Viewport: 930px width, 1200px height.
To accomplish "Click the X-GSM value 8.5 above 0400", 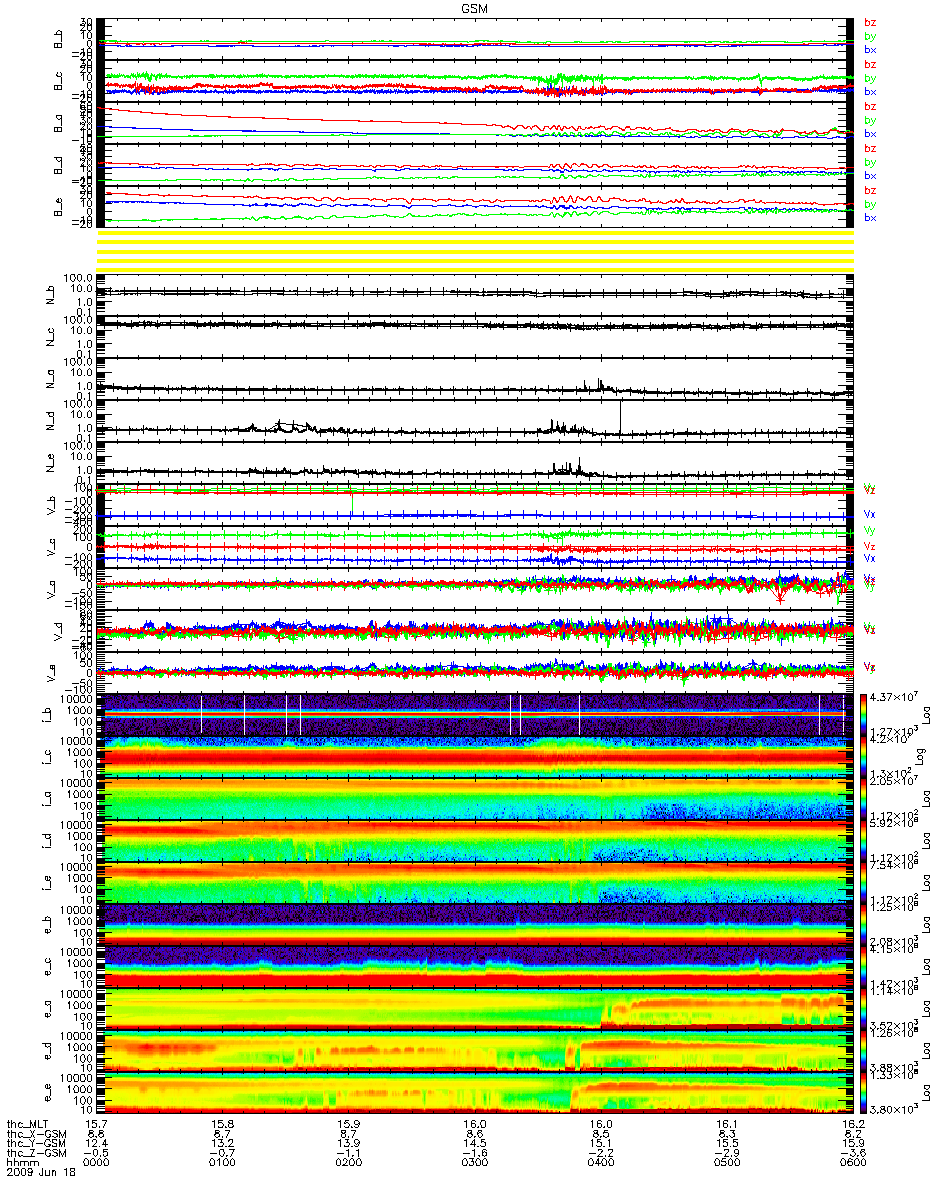I will pos(600,1132).
